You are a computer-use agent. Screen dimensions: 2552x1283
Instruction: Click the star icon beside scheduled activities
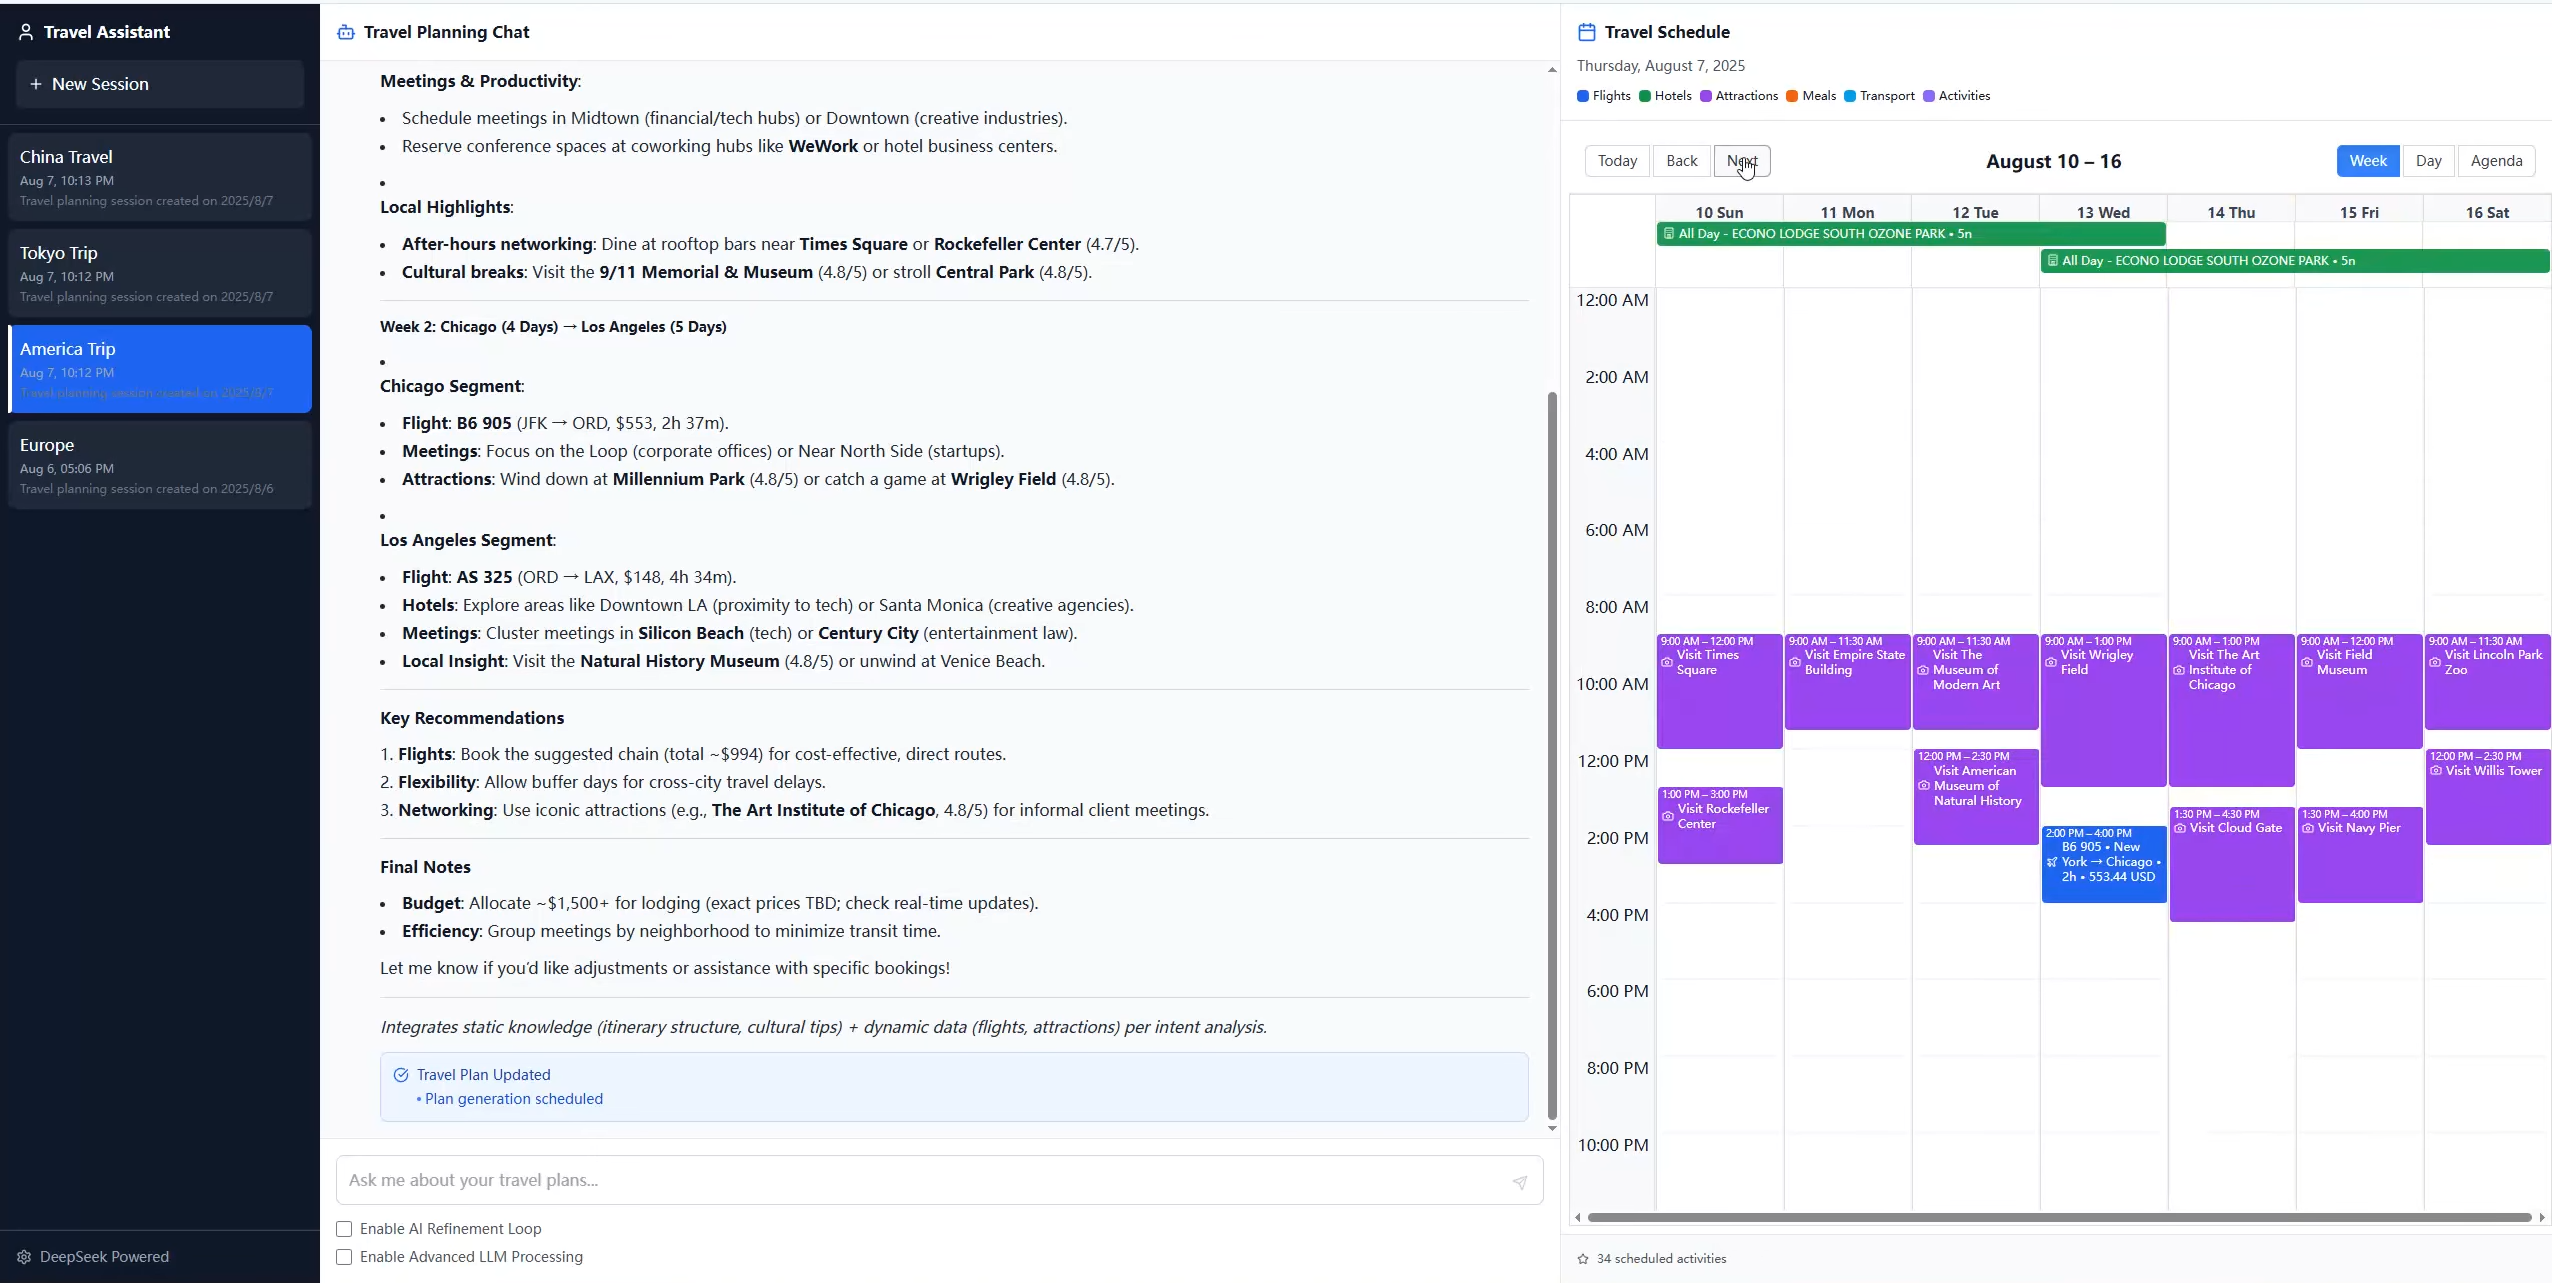(1583, 1259)
